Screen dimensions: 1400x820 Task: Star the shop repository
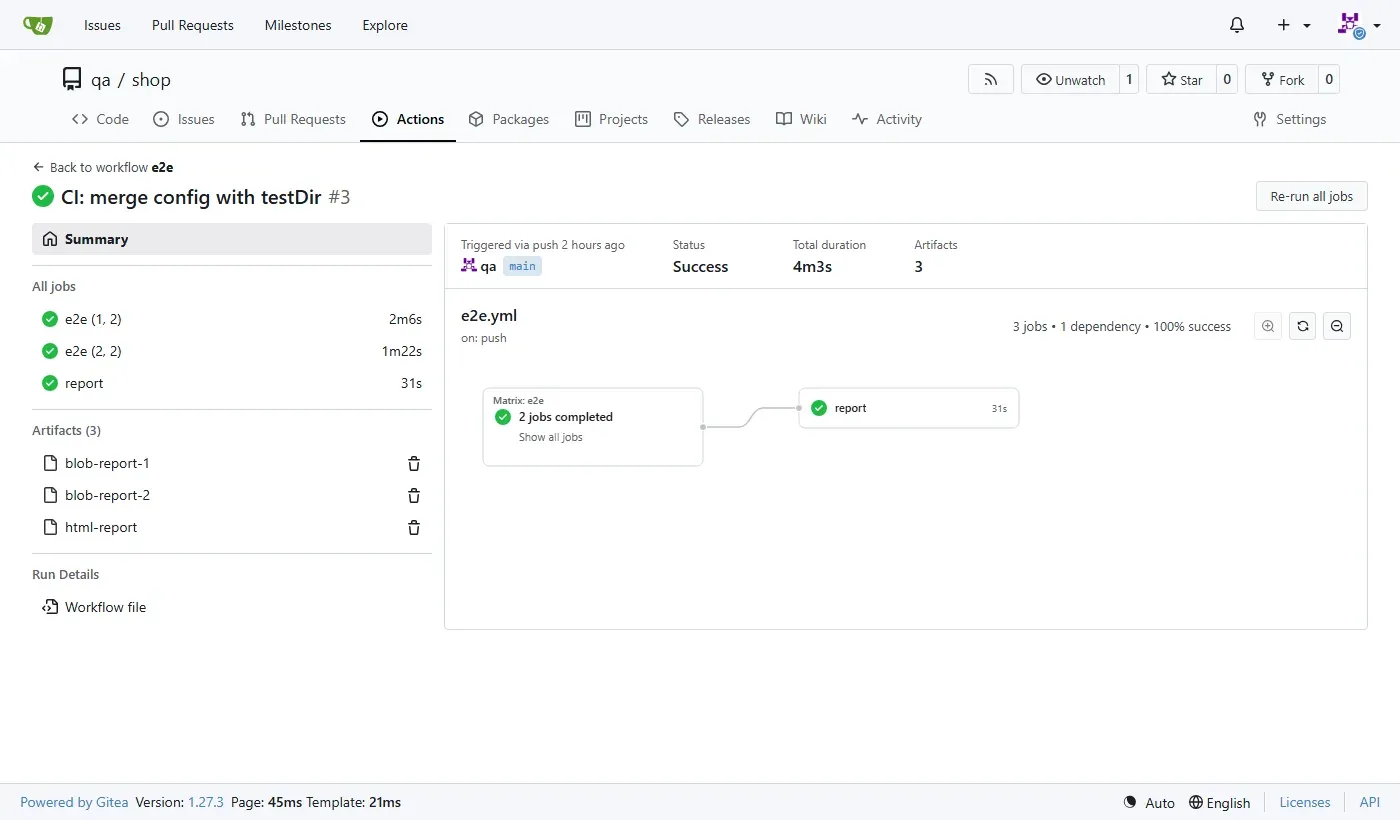tap(1181, 80)
